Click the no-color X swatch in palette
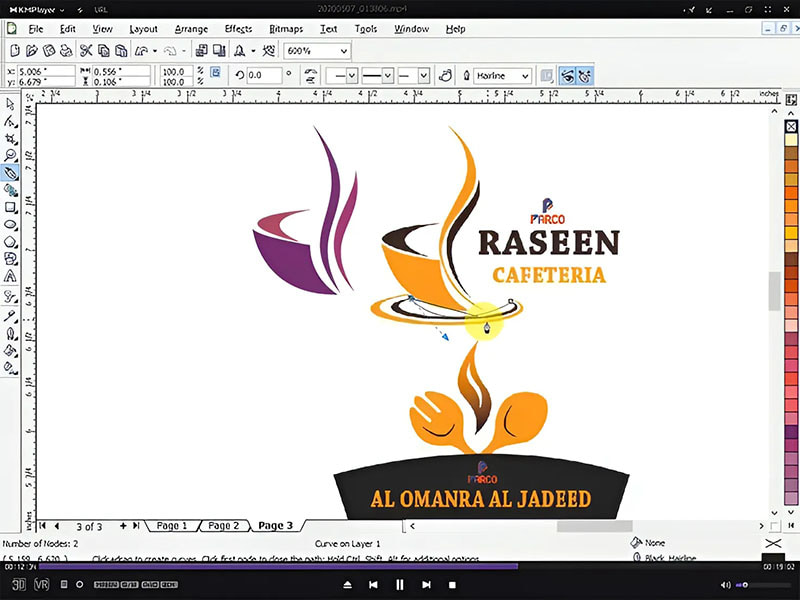The image size is (800, 600). tap(791, 127)
